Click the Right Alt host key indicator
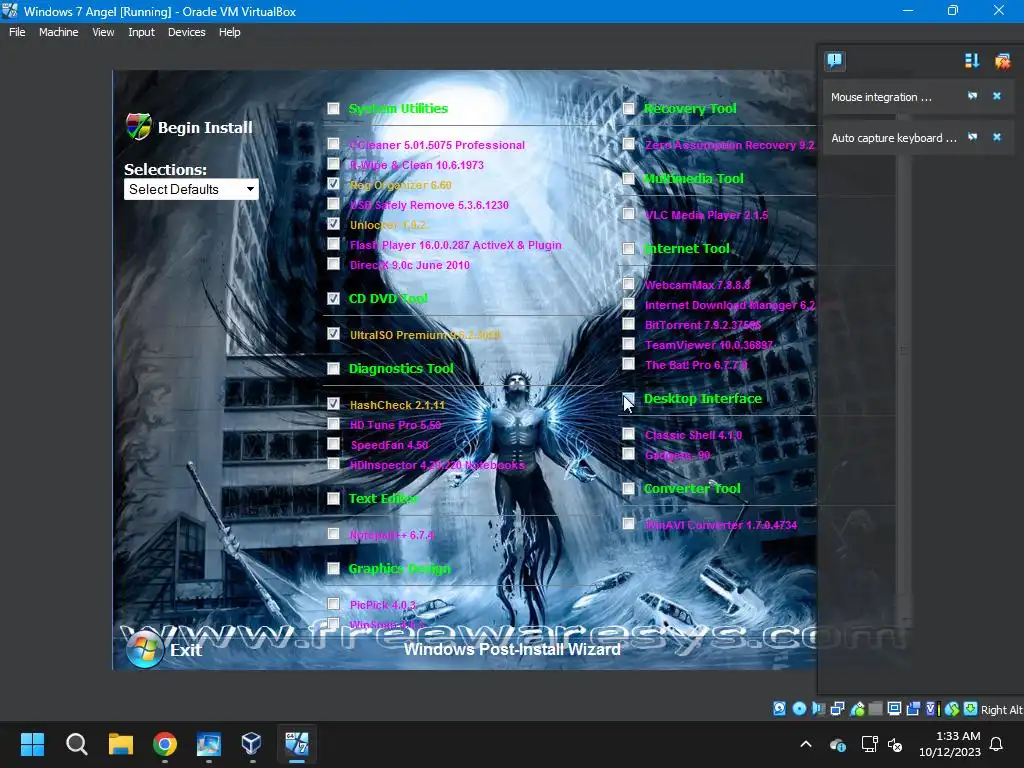This screenshot has width=1024, height=768. tap(1001, 710)
